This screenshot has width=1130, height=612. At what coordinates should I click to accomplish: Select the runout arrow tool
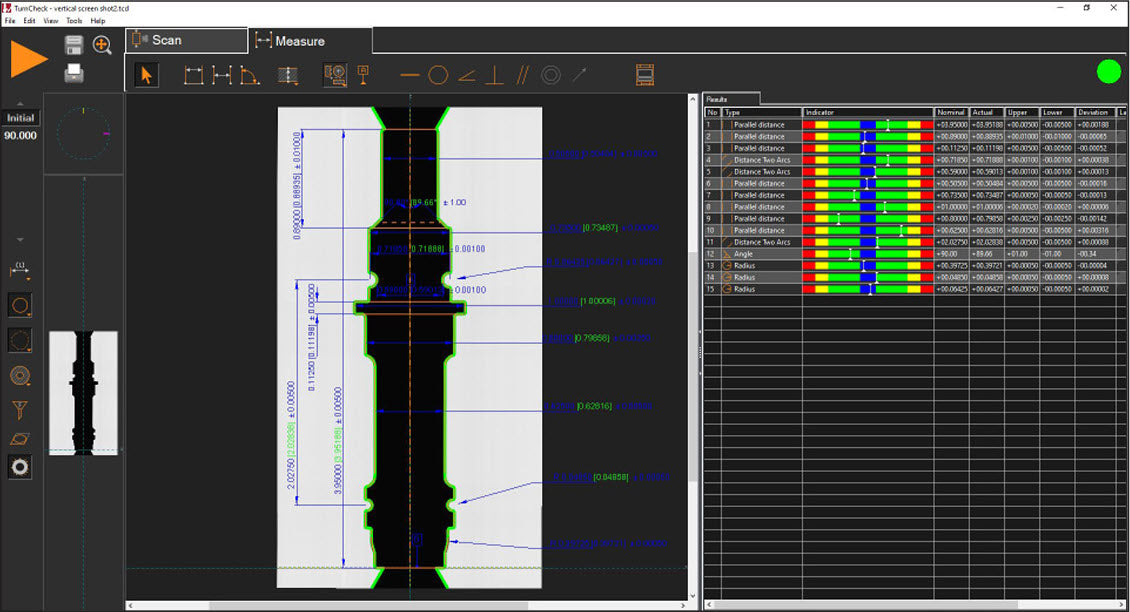579,74
